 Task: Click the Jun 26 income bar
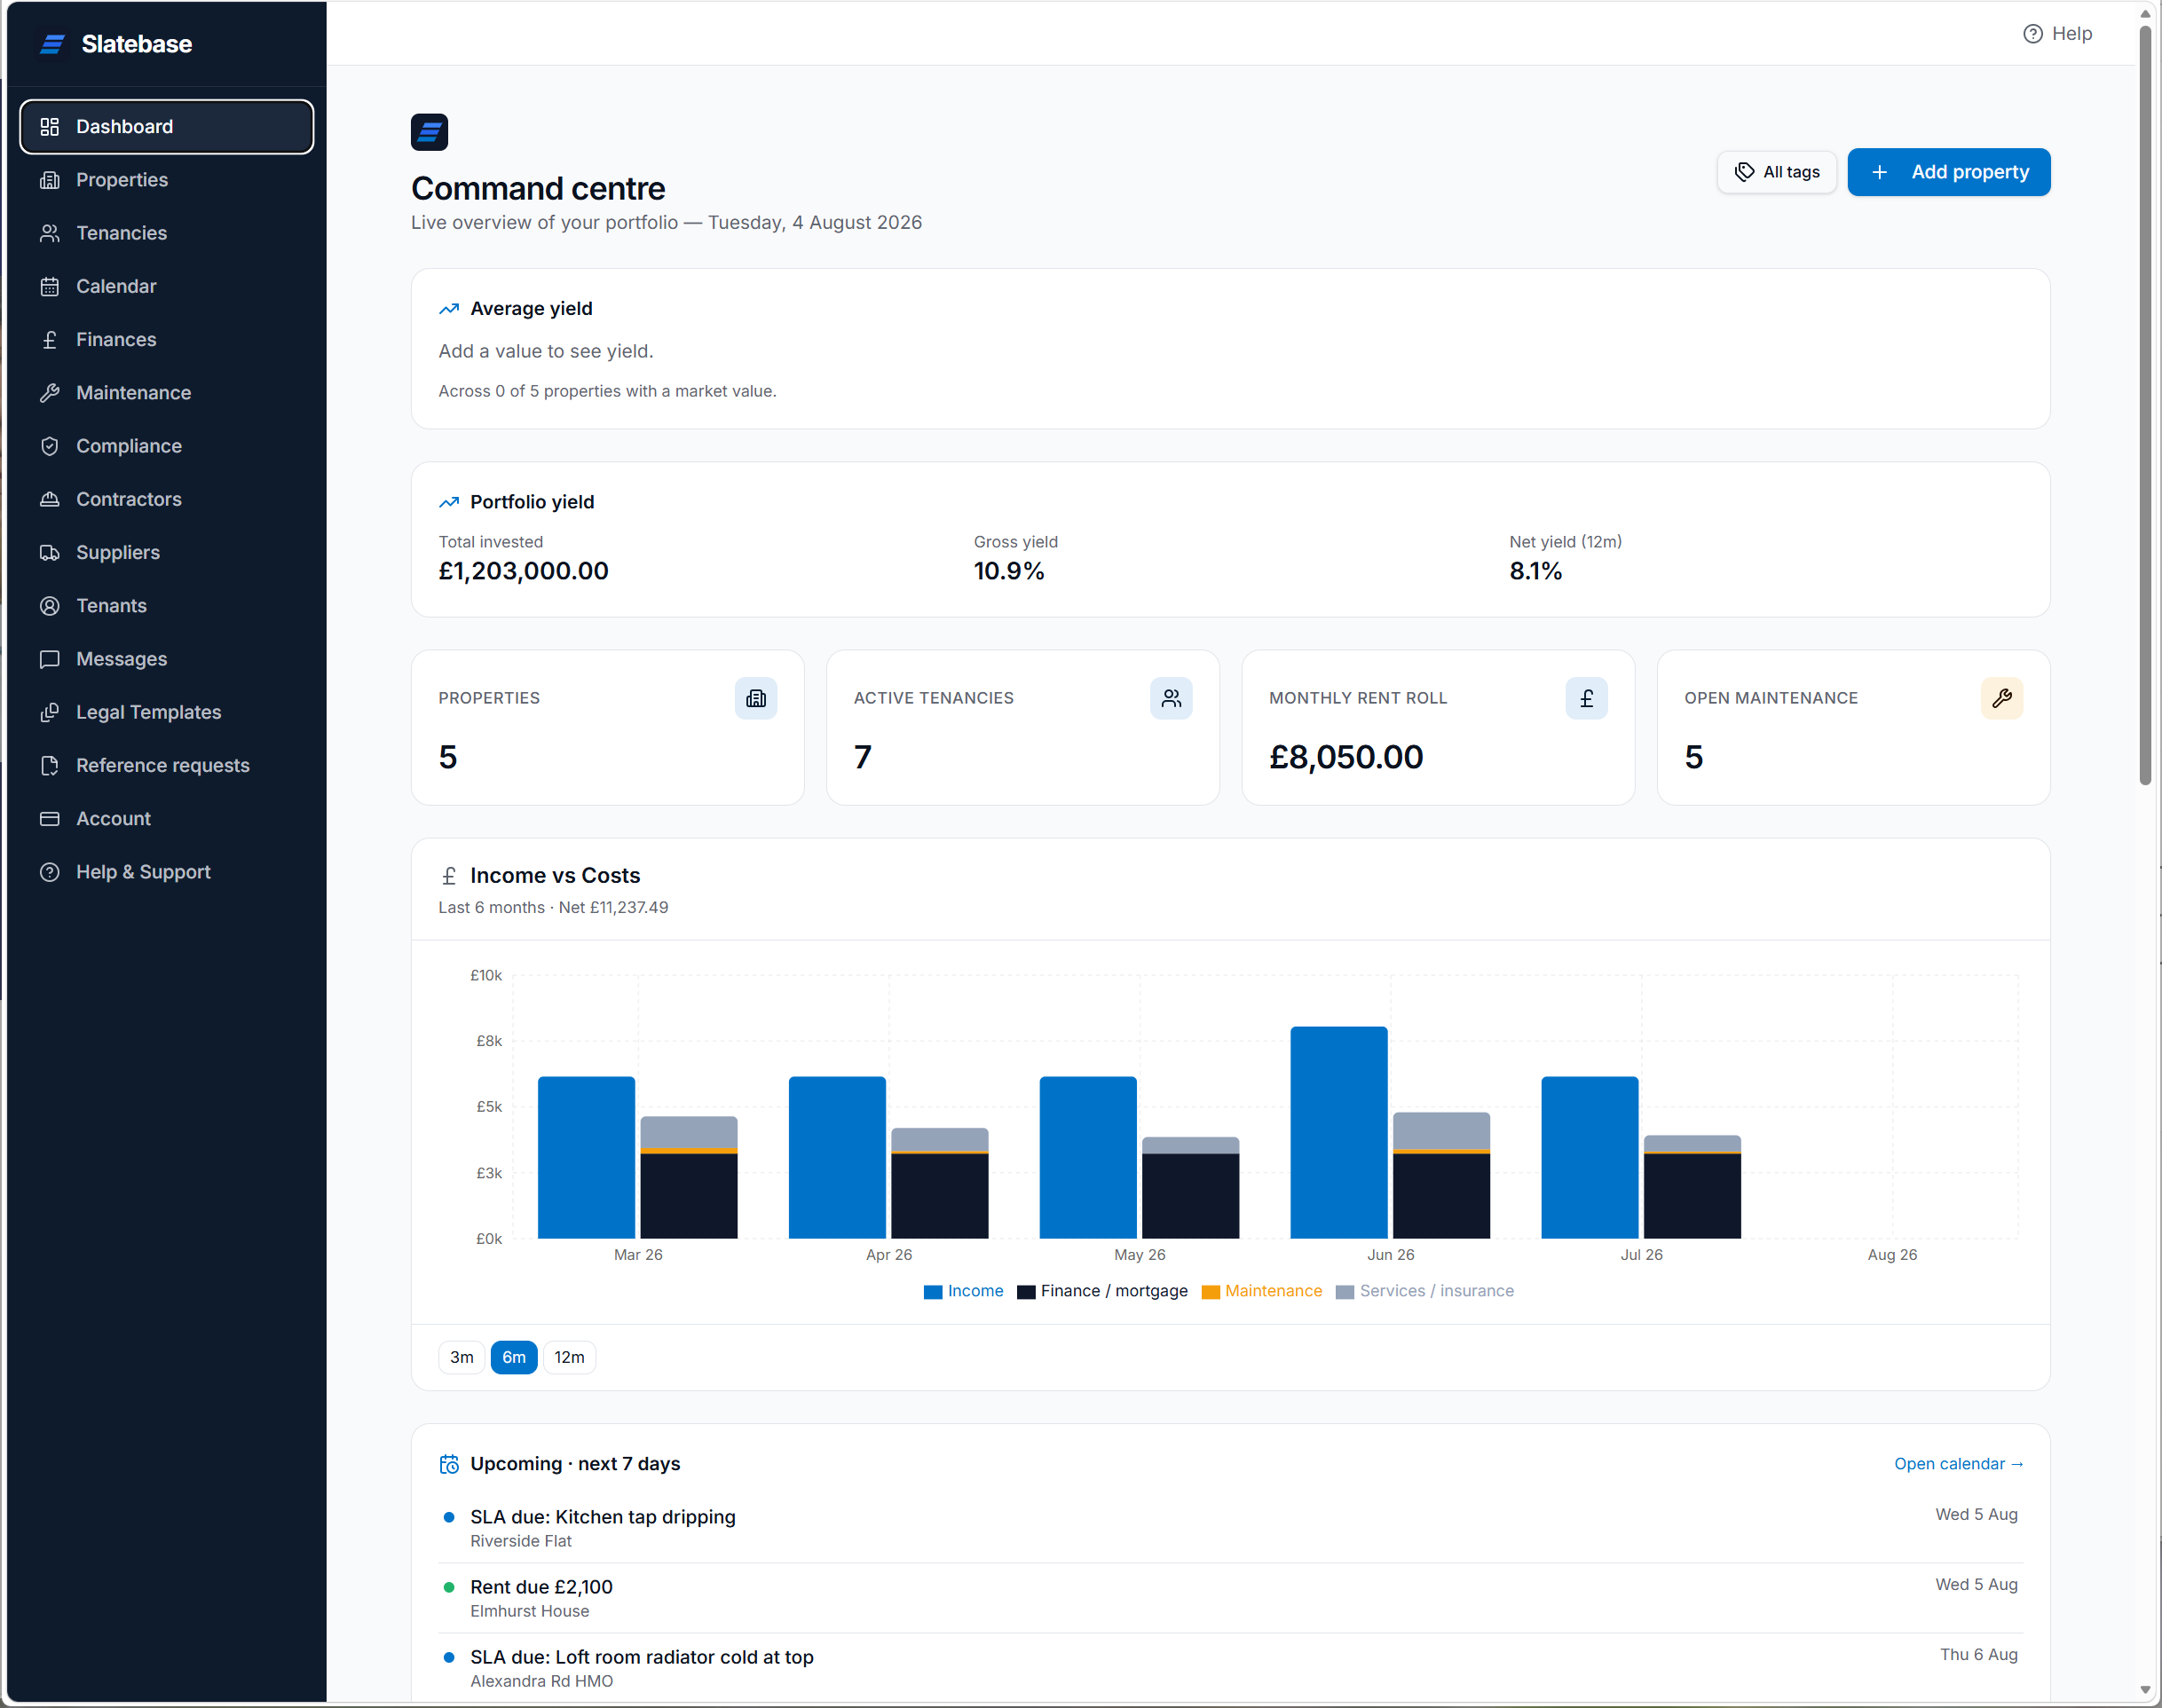1338,1132
